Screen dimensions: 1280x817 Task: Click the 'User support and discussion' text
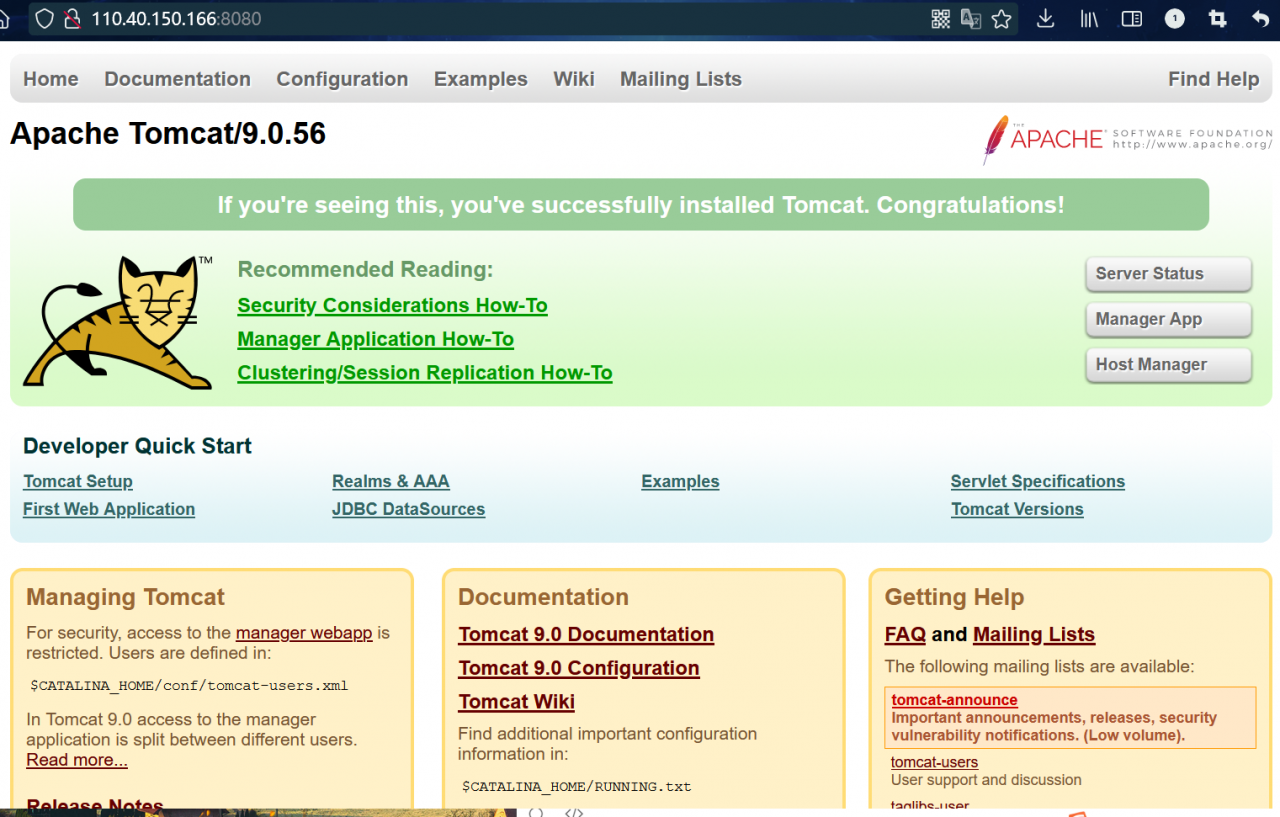pyautogui.click(x=986, y=780)
